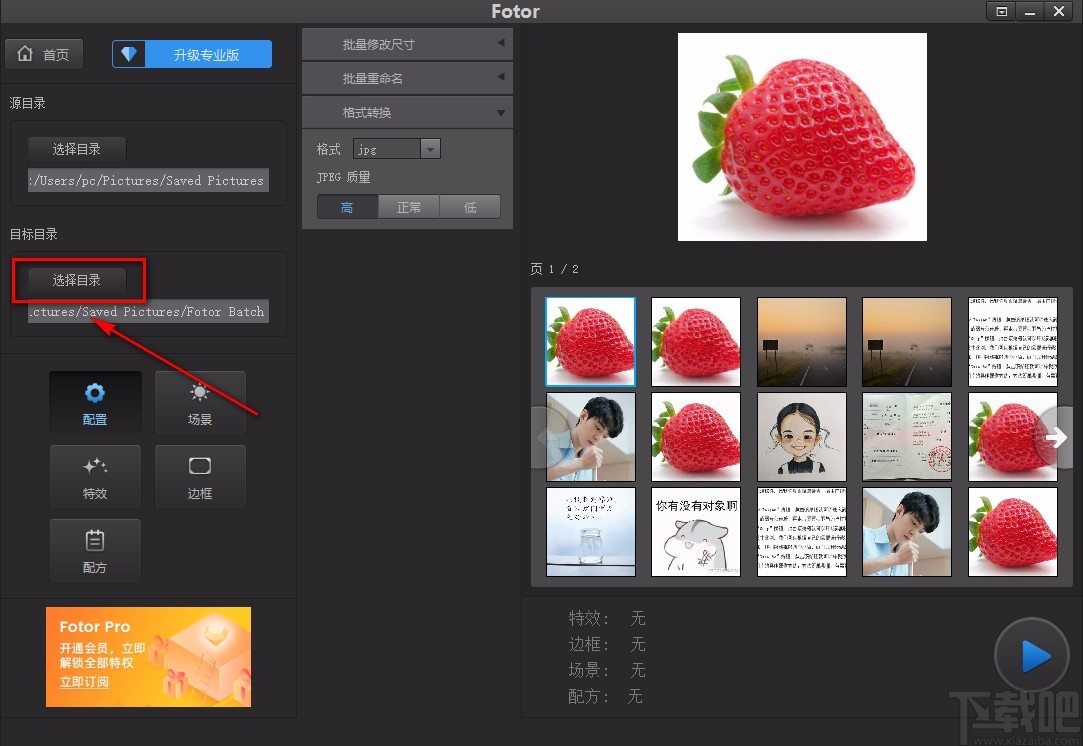Viewport: 1083px width, 746px height.
Task: Expand the 批量修改尺寸 section
Action: click(x=408, y=44)
